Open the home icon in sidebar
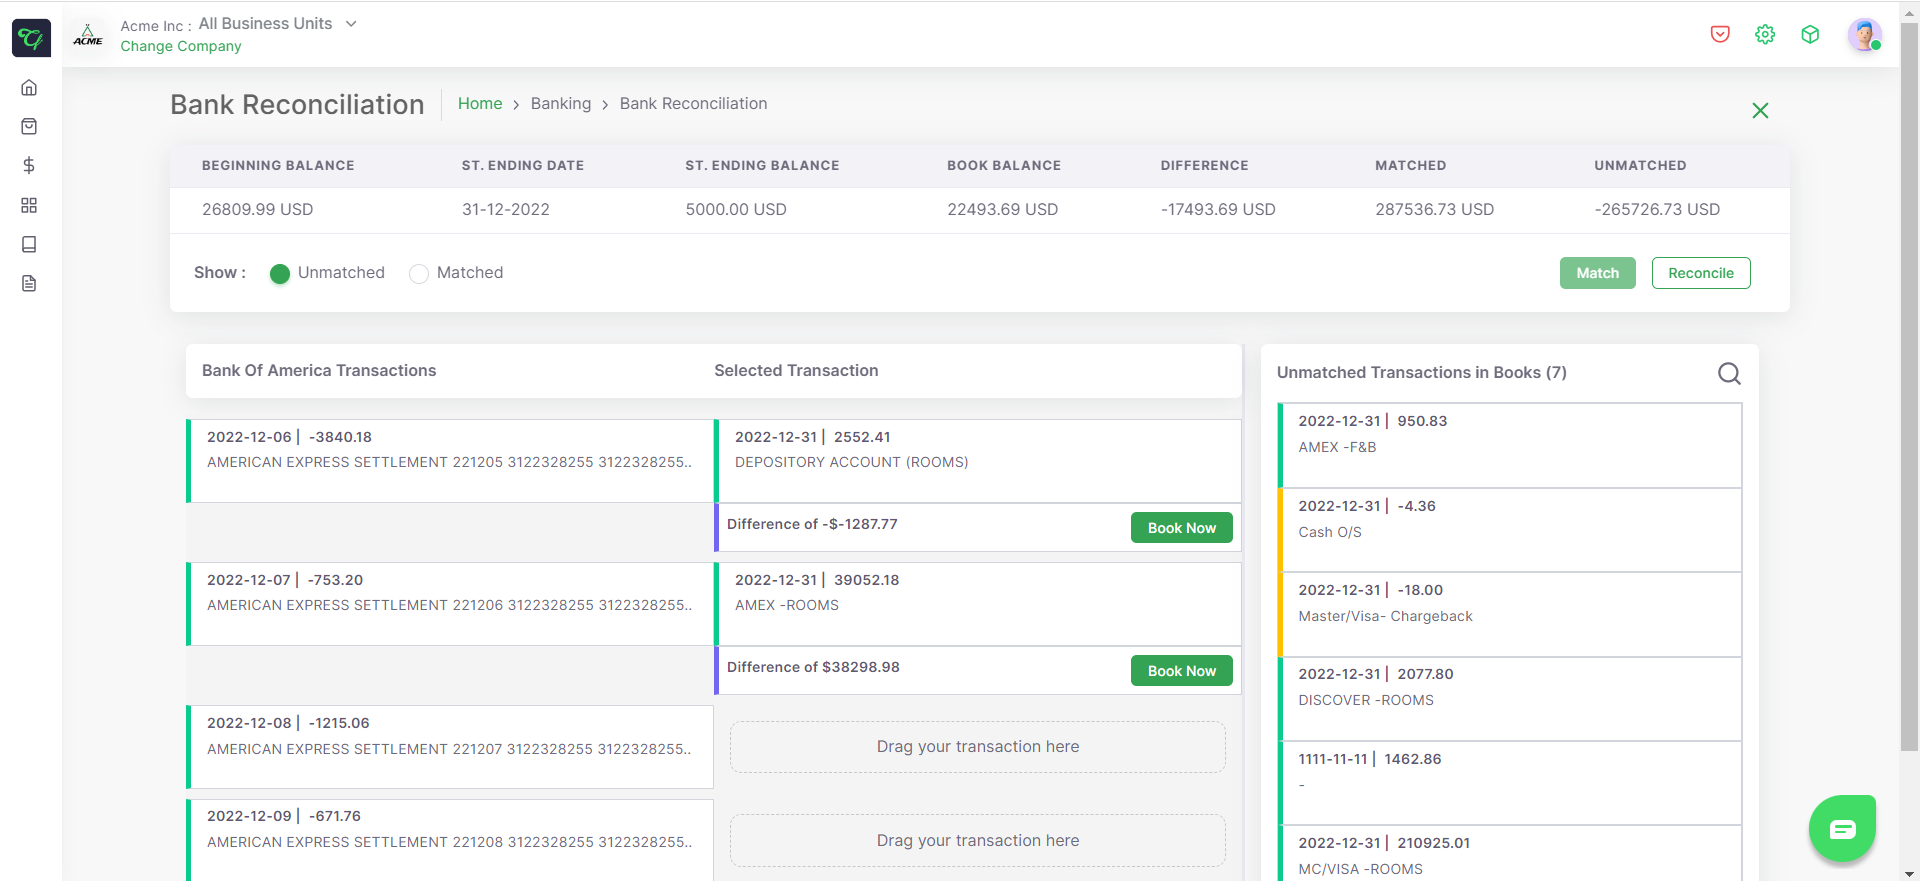Screen dimensions: 1920x881 [29, 88]
